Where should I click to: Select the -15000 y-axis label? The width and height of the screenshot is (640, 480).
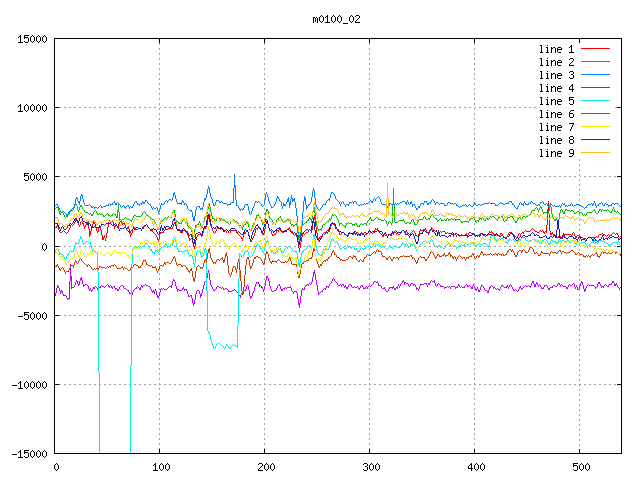(x=27, y=454)
